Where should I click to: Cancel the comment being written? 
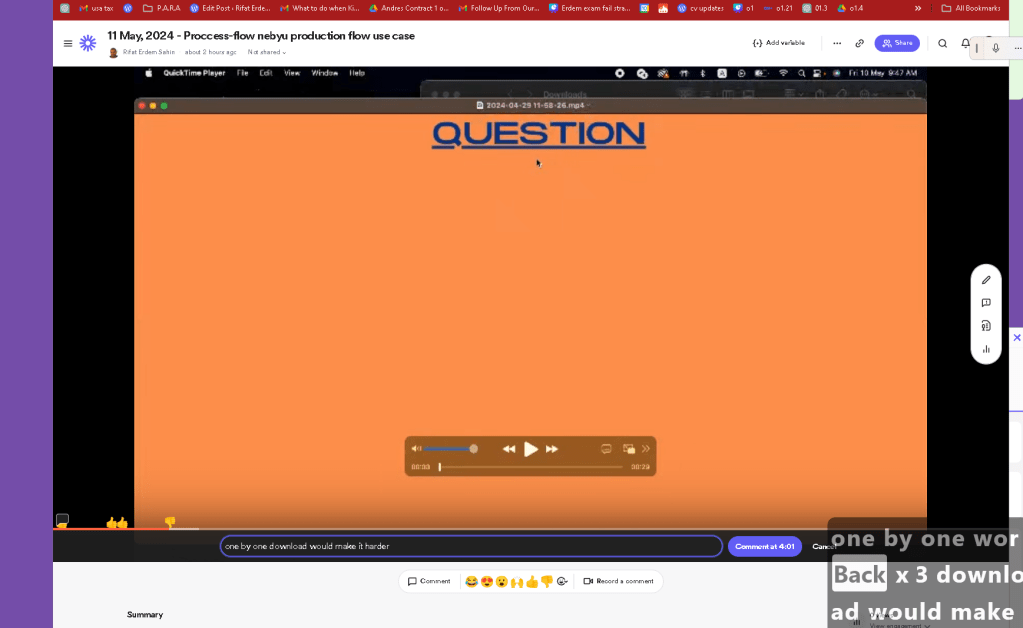(x=824, y=546)
